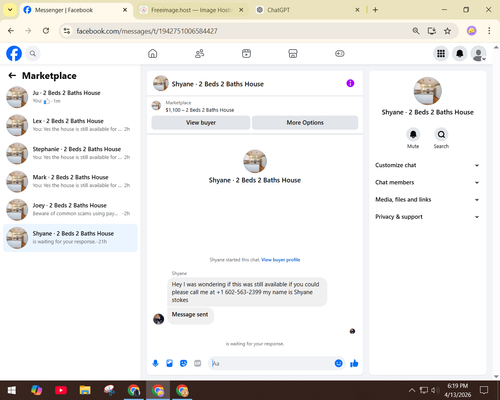
Task: Click Shyane's large profile picture in right panel
Action: tap(428, 91)
